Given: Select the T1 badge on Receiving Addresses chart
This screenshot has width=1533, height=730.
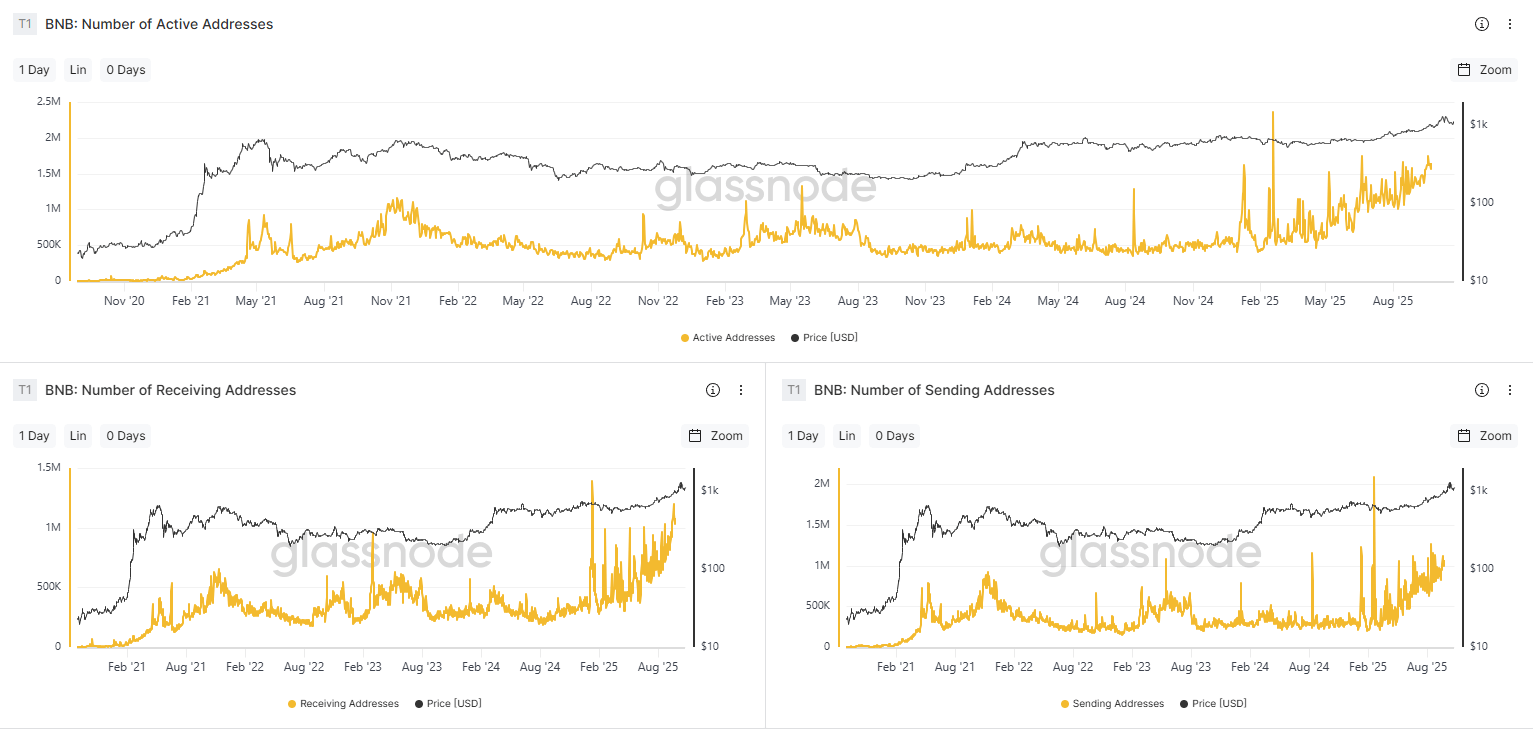Looking at the screenshot, I should [x=25, y=390].
